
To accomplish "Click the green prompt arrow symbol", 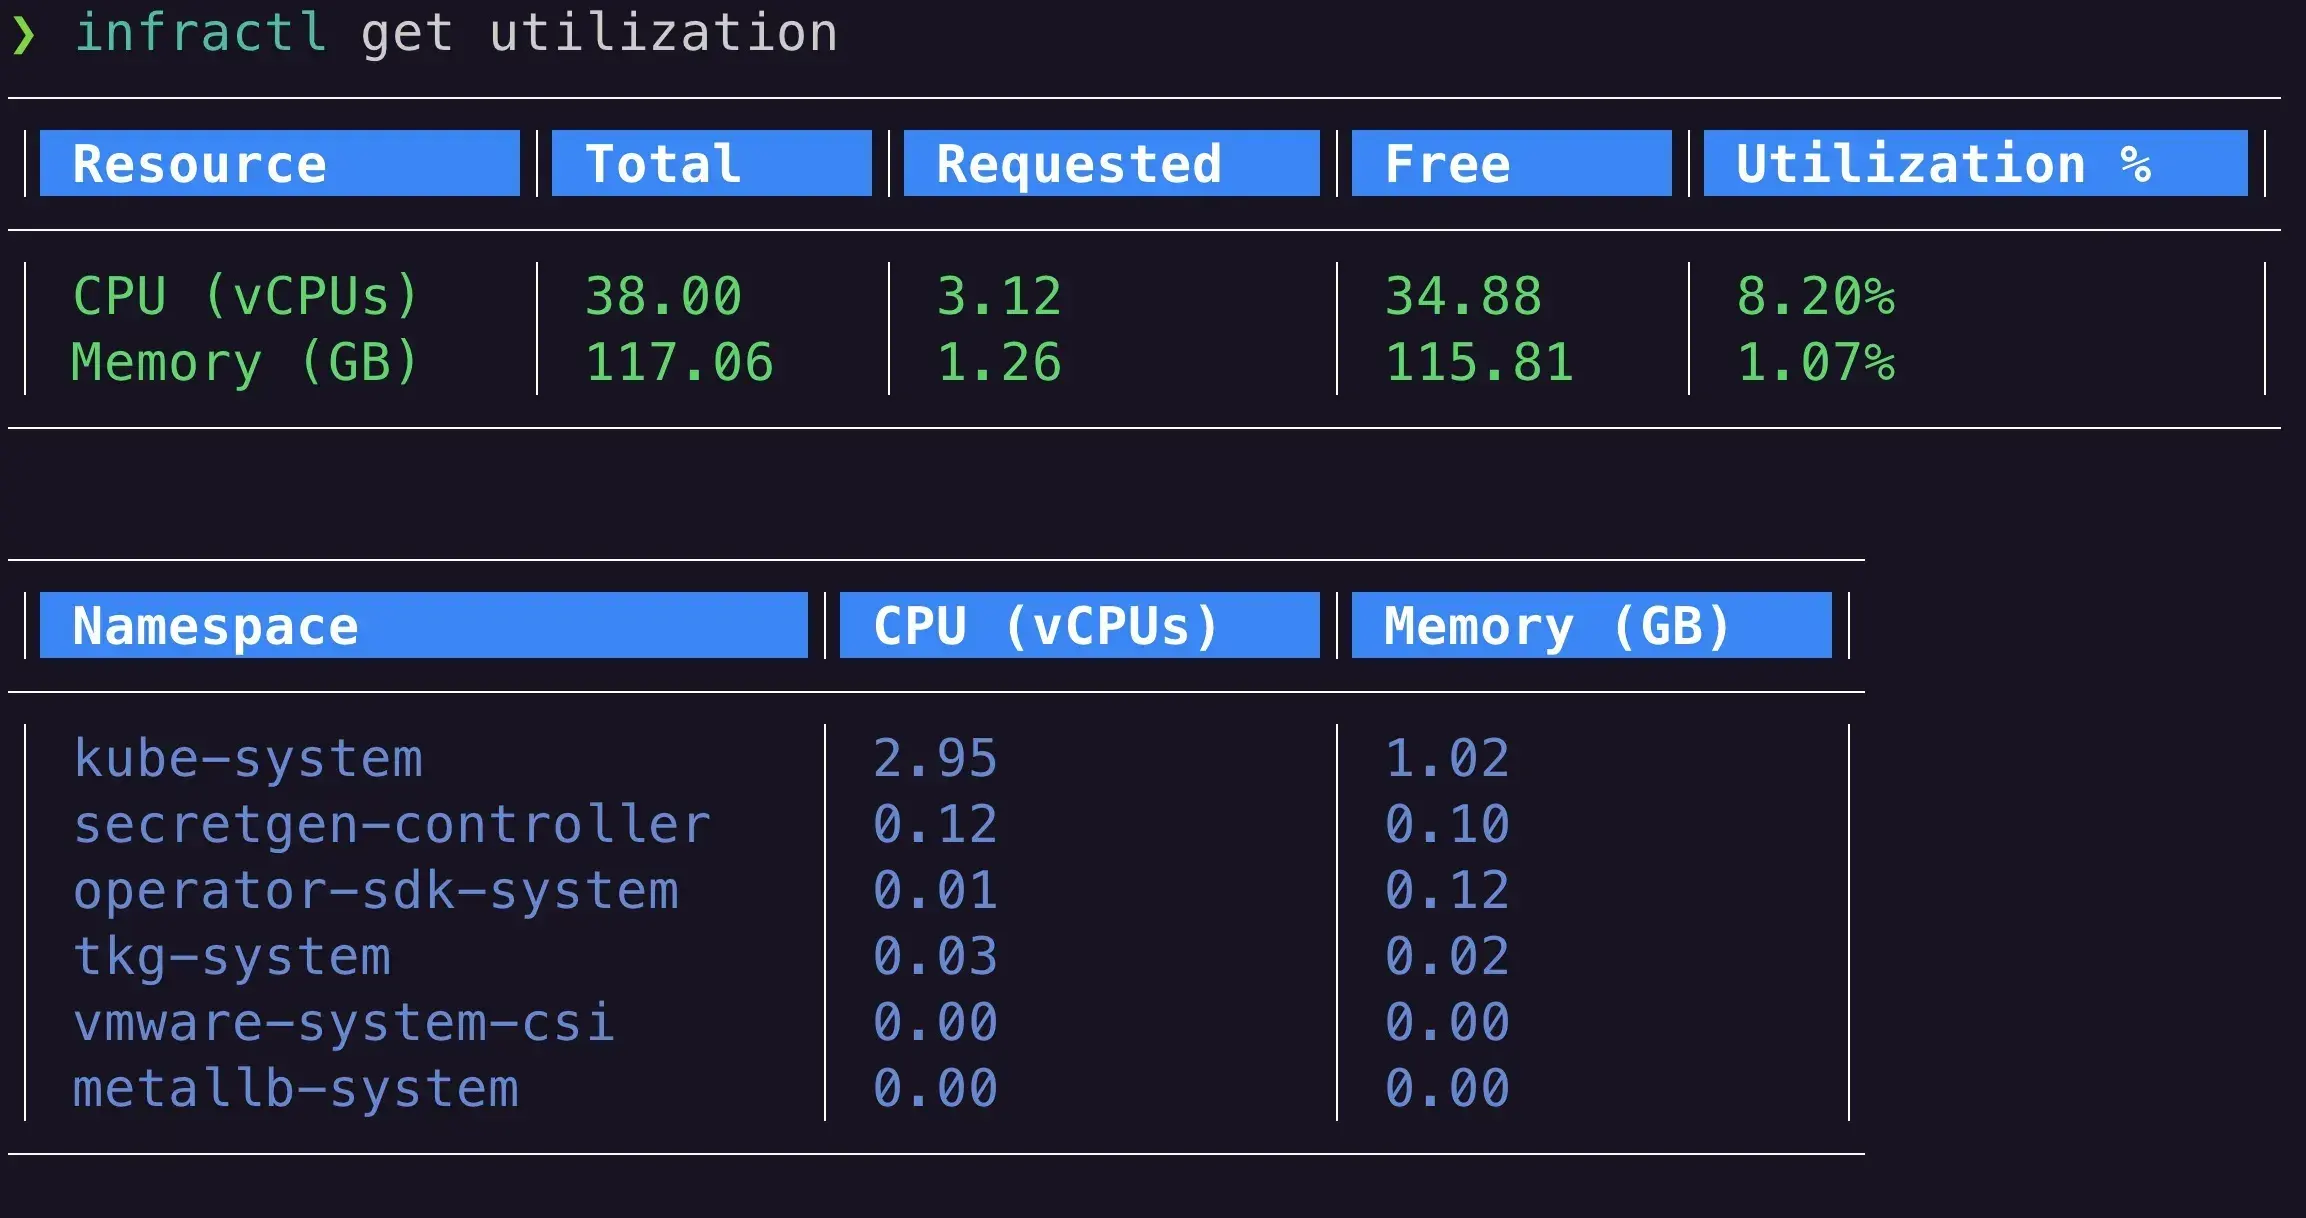I will [26, 33].
